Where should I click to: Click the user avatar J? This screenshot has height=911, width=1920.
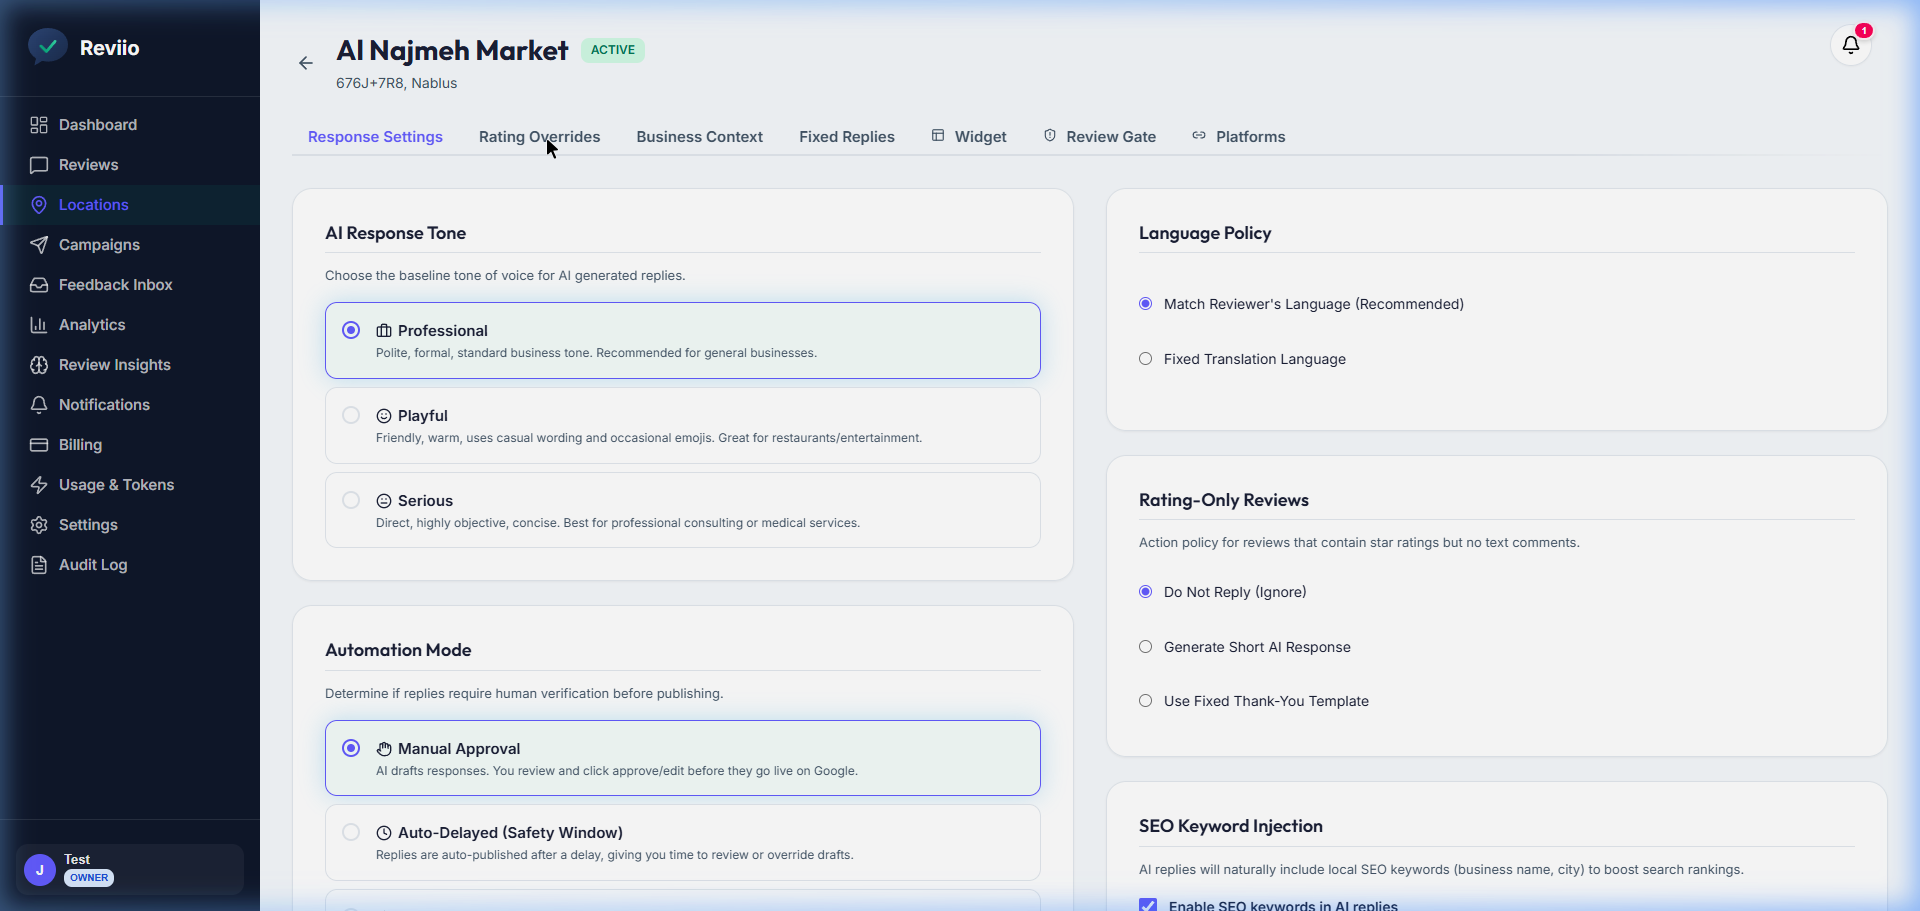(40, 870)
